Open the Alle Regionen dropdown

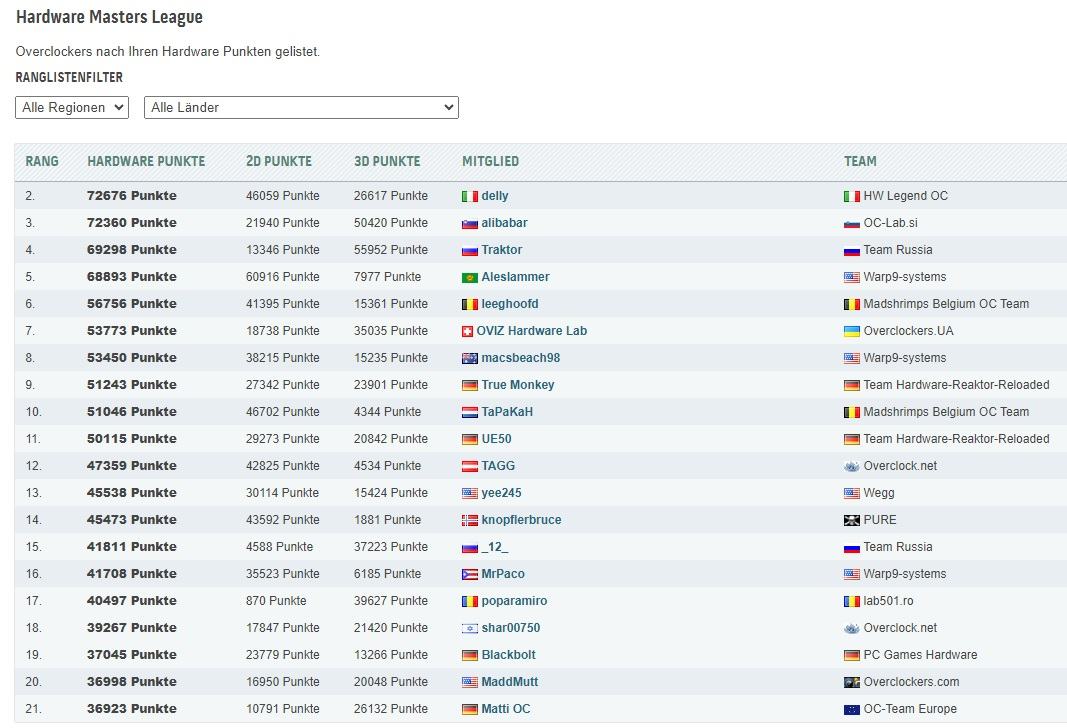click(x=72, y=107)
